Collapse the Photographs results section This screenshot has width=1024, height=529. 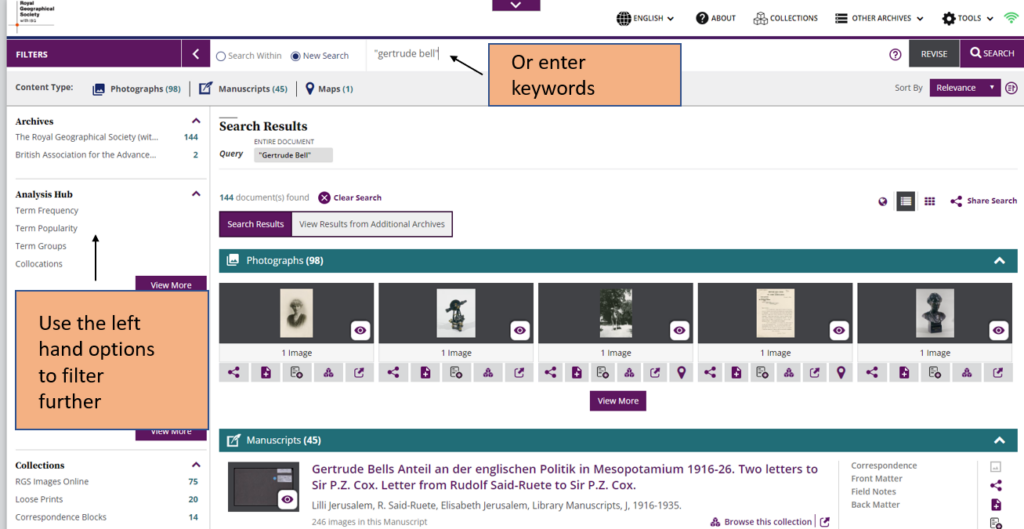[x=997, y=261]
